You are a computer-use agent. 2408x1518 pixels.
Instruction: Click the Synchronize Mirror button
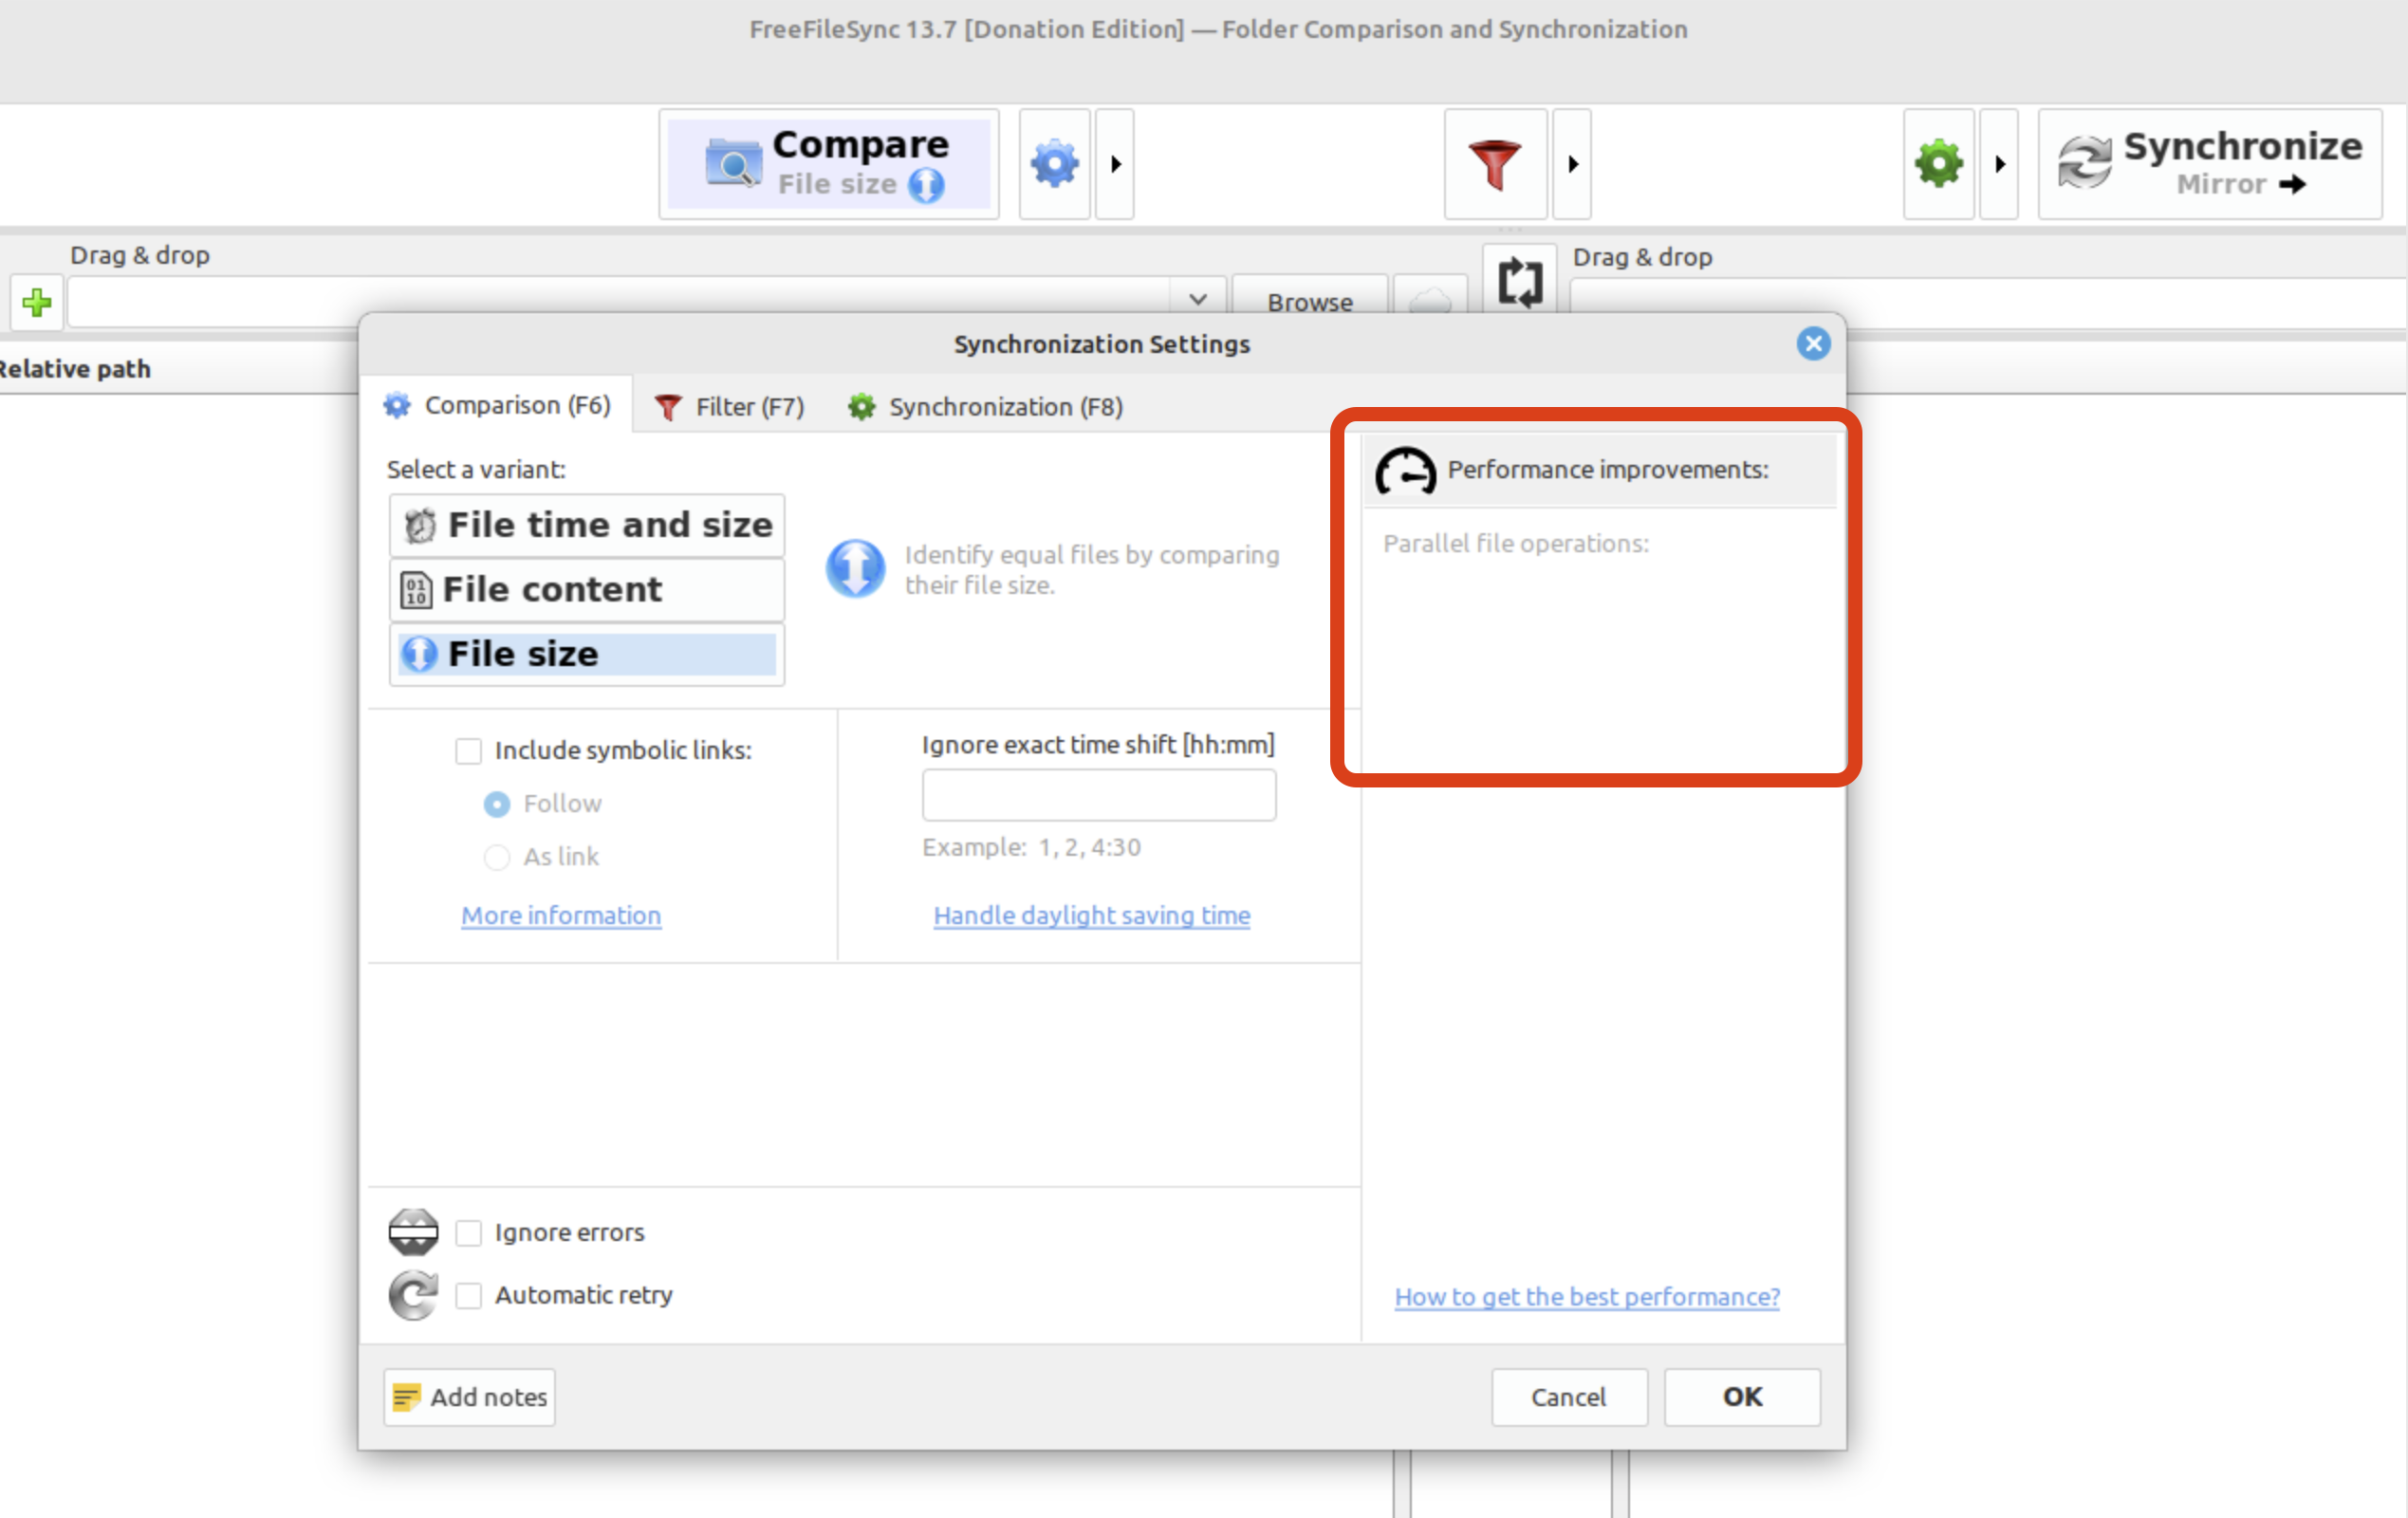click(x=2210, y=164)
